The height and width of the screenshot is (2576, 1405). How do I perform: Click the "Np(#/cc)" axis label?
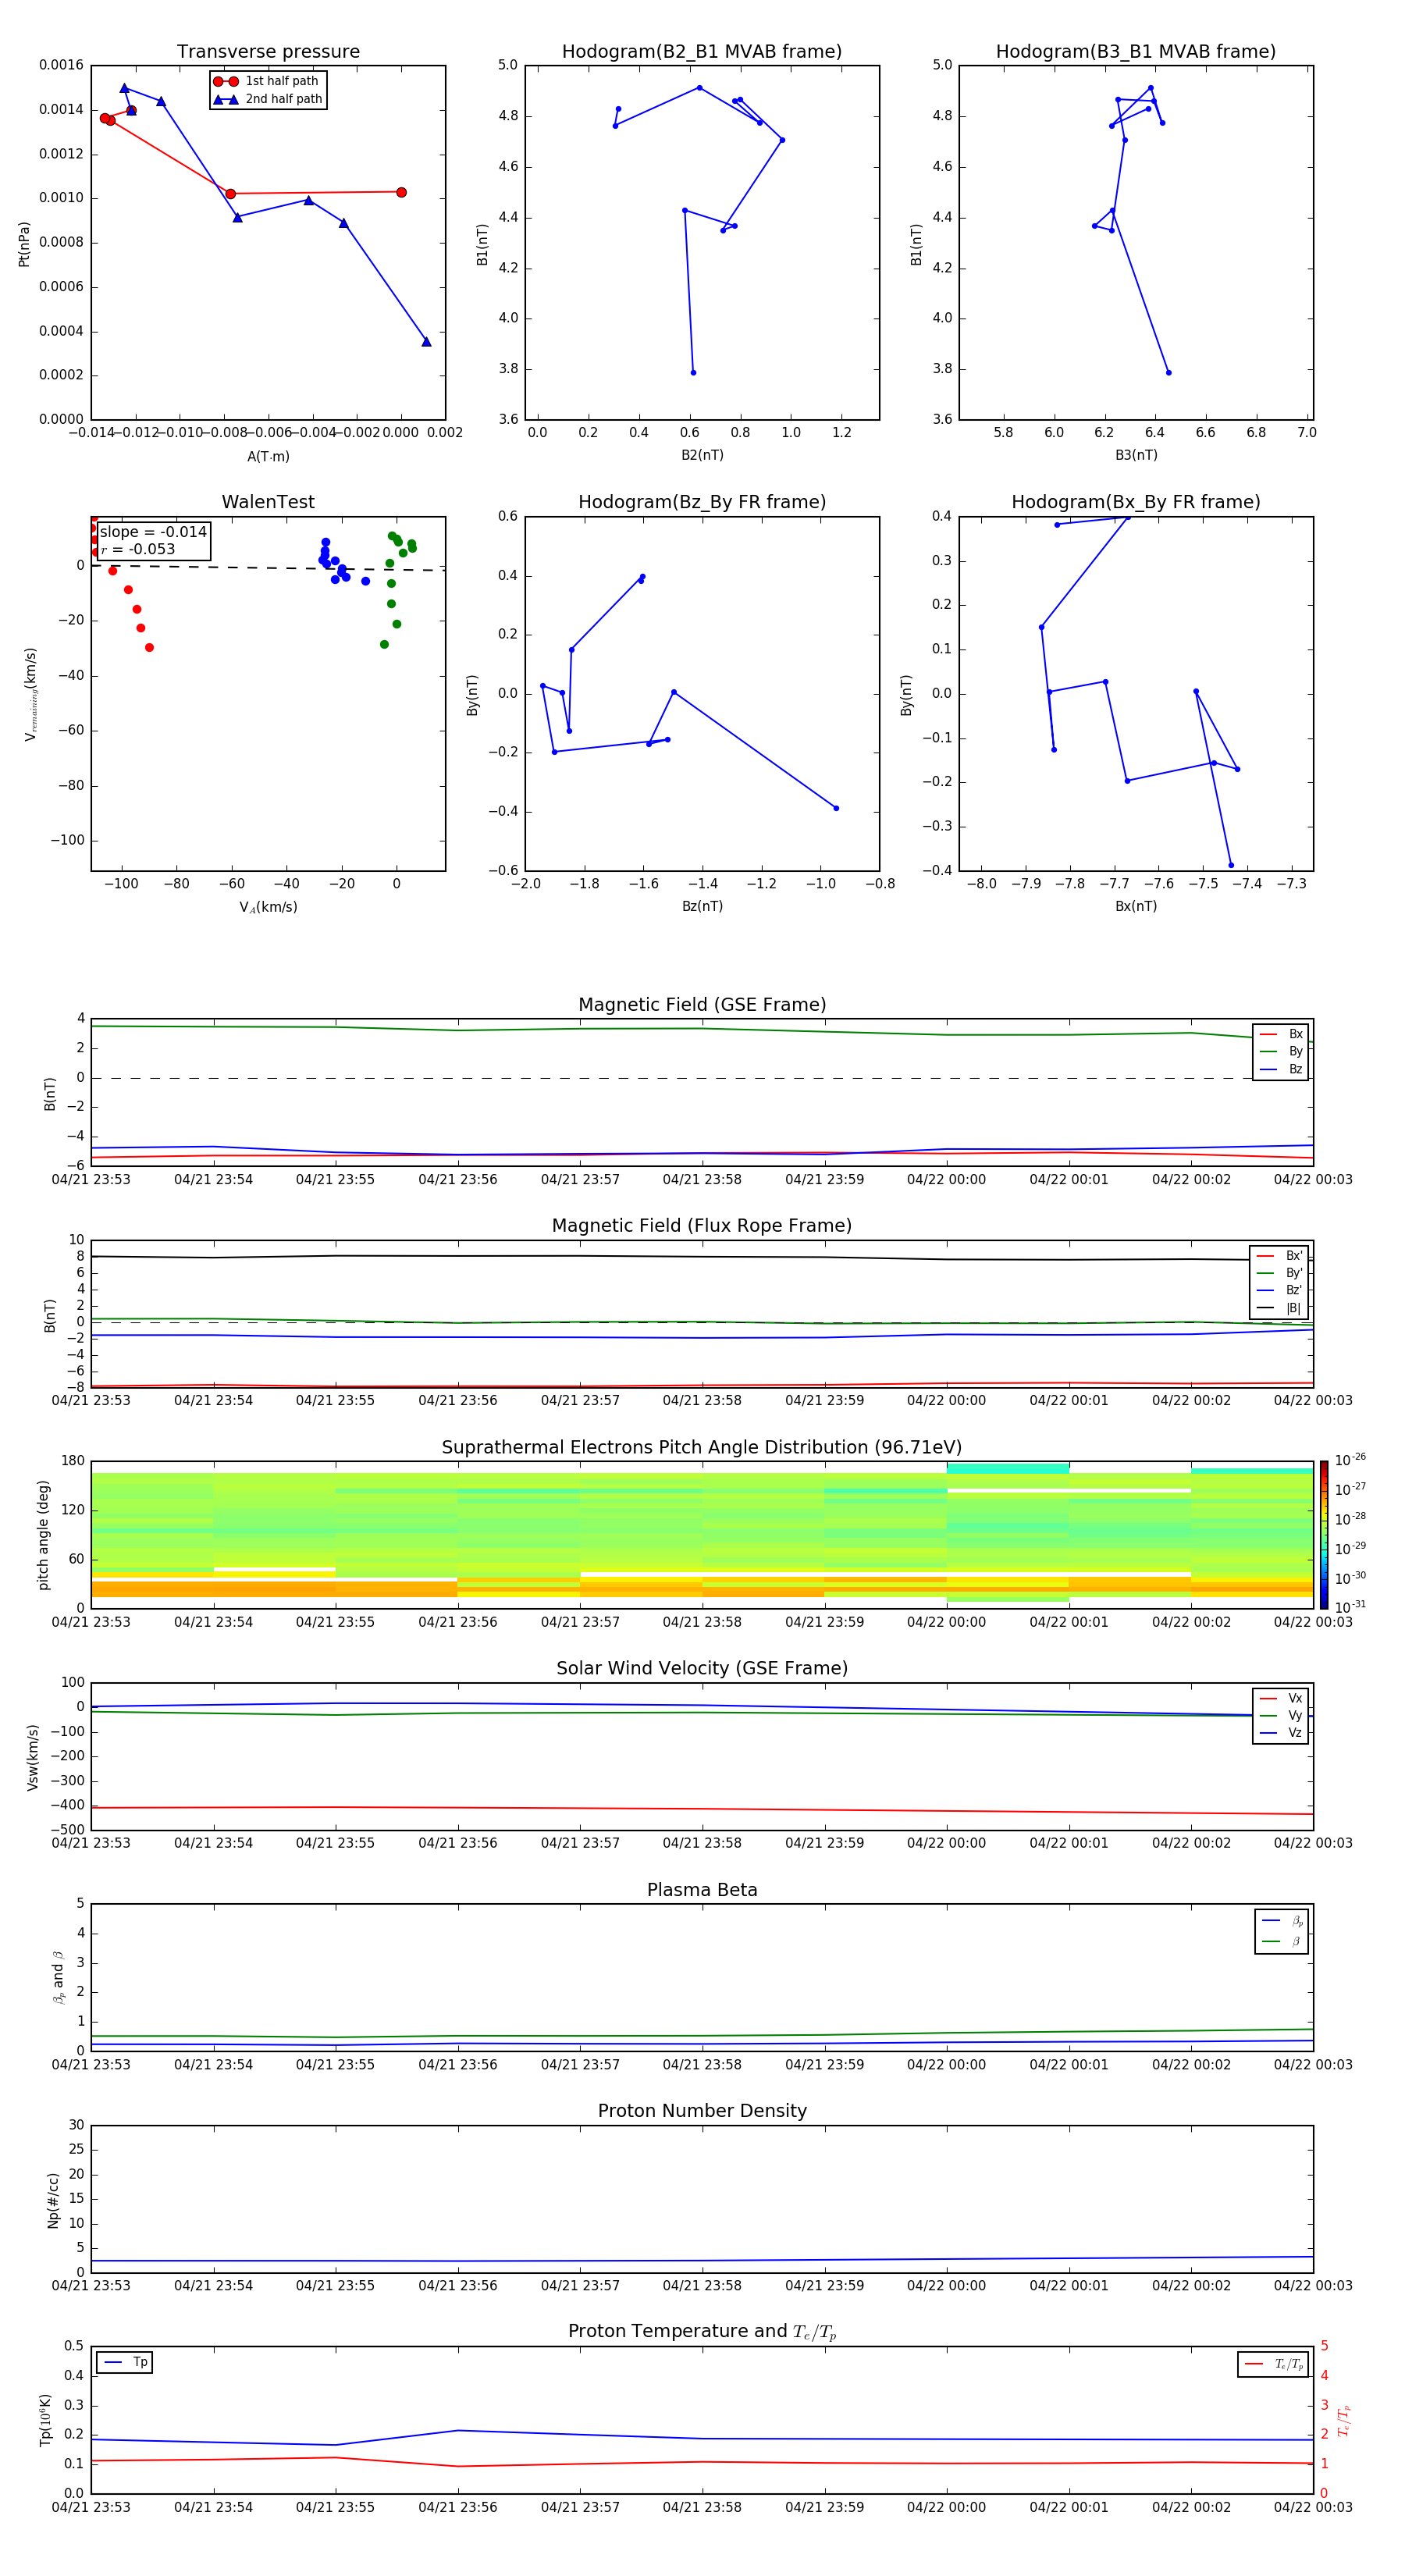53,2200
